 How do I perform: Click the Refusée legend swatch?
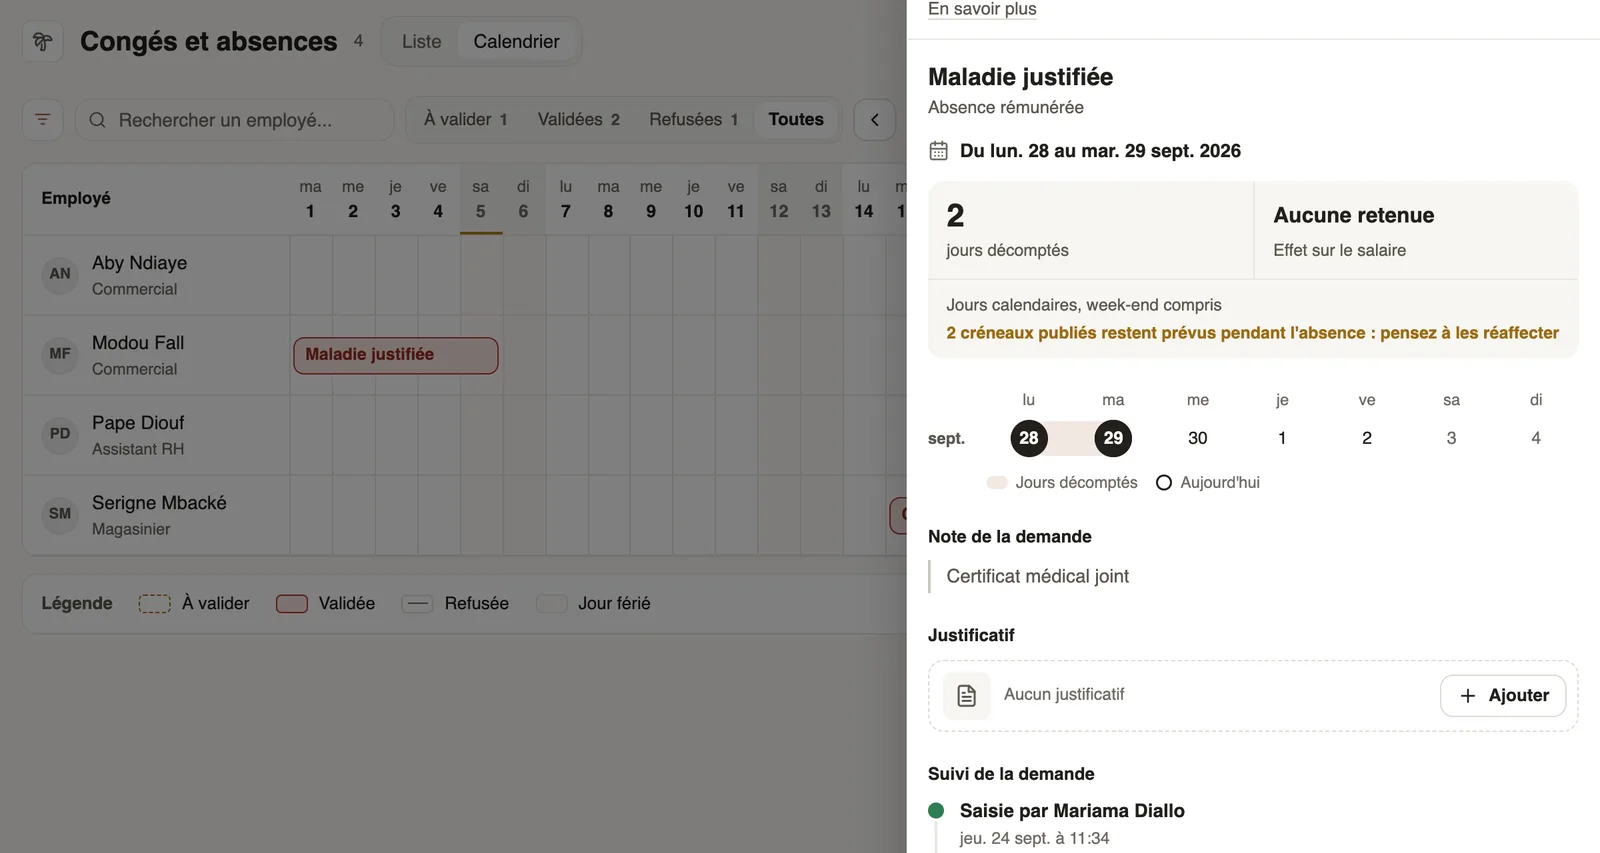click(x=417, y=604)
